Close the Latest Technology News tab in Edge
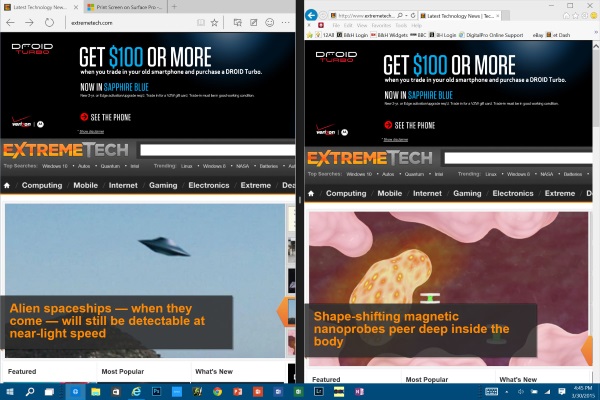 point(76,7)
